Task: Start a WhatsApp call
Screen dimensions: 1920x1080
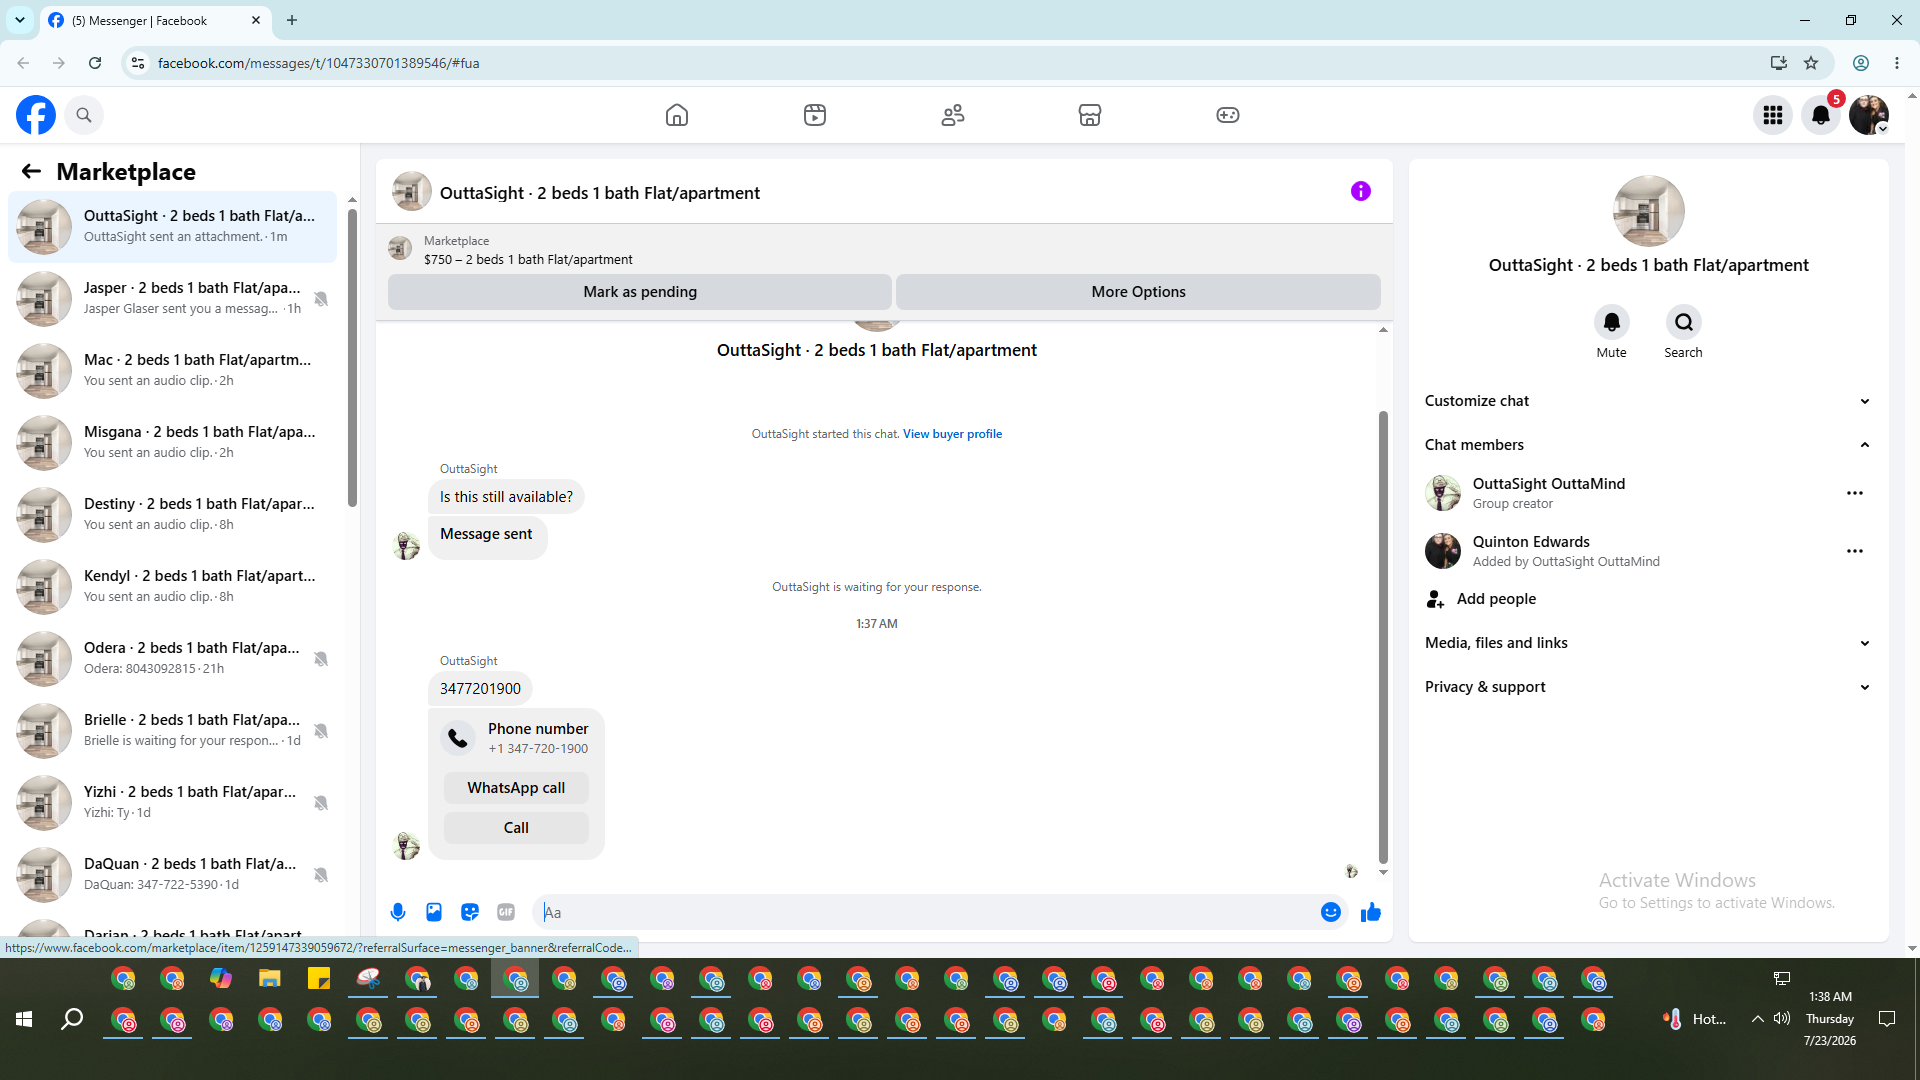Action: [x=516, y=788]
